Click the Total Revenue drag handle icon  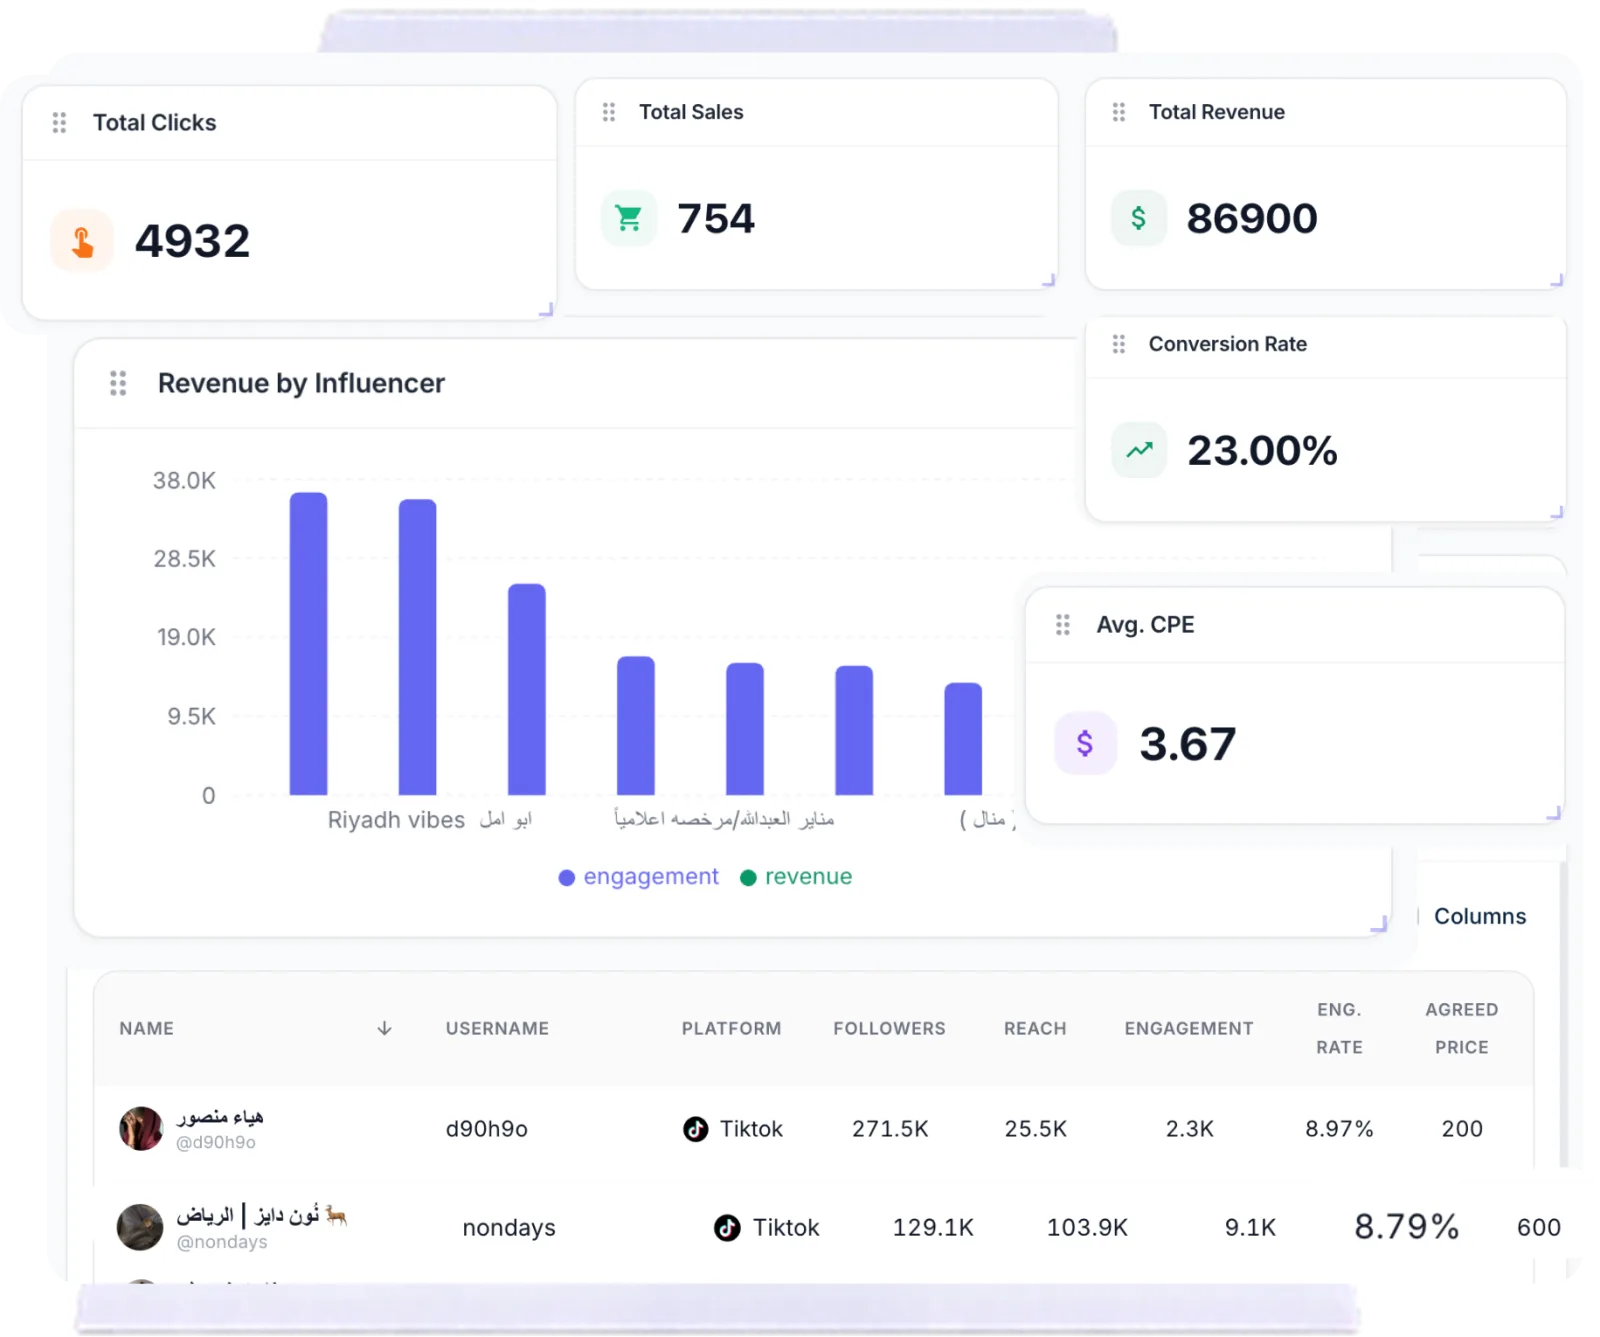coord(1118,112)
